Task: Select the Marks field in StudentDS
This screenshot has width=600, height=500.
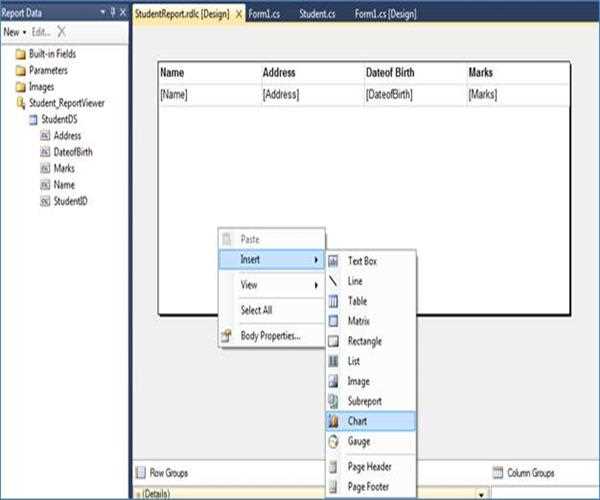Action: point(64,168)
